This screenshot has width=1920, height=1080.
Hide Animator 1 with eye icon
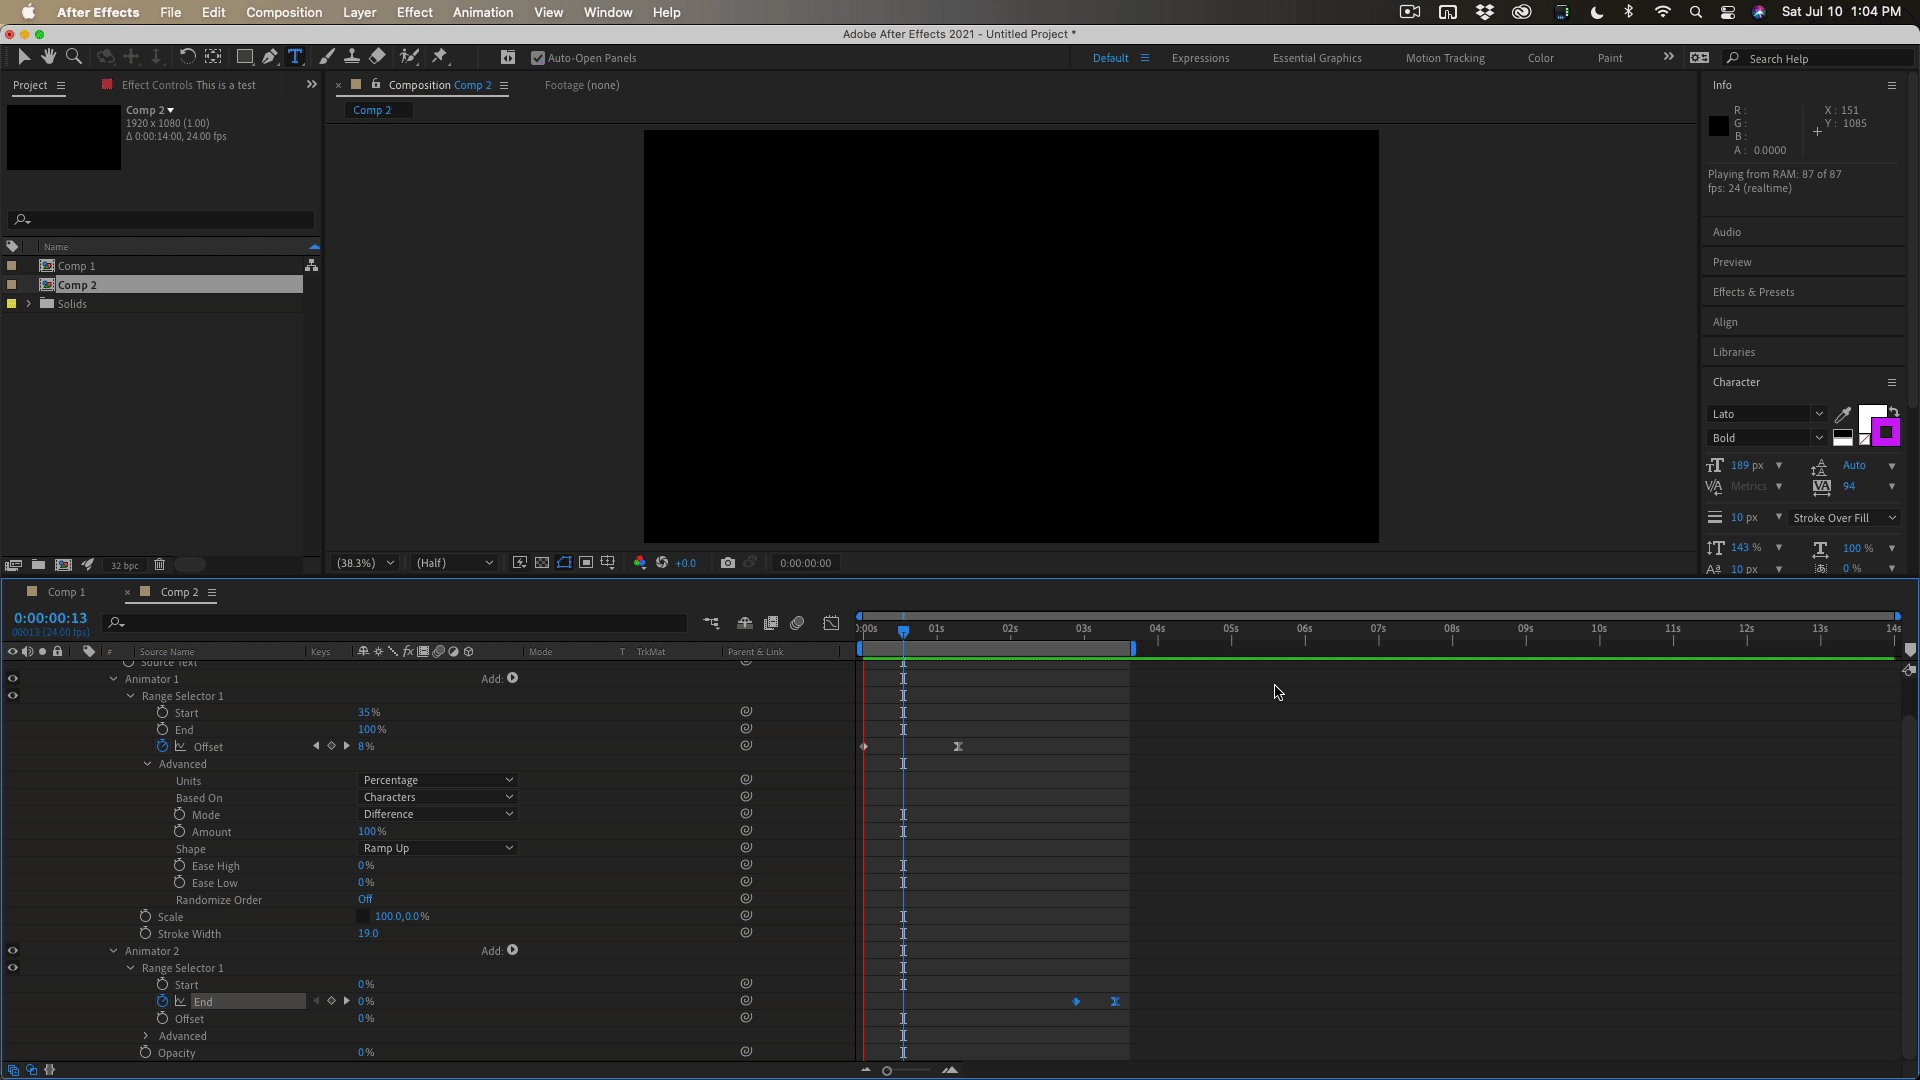[x=13, y=679]
